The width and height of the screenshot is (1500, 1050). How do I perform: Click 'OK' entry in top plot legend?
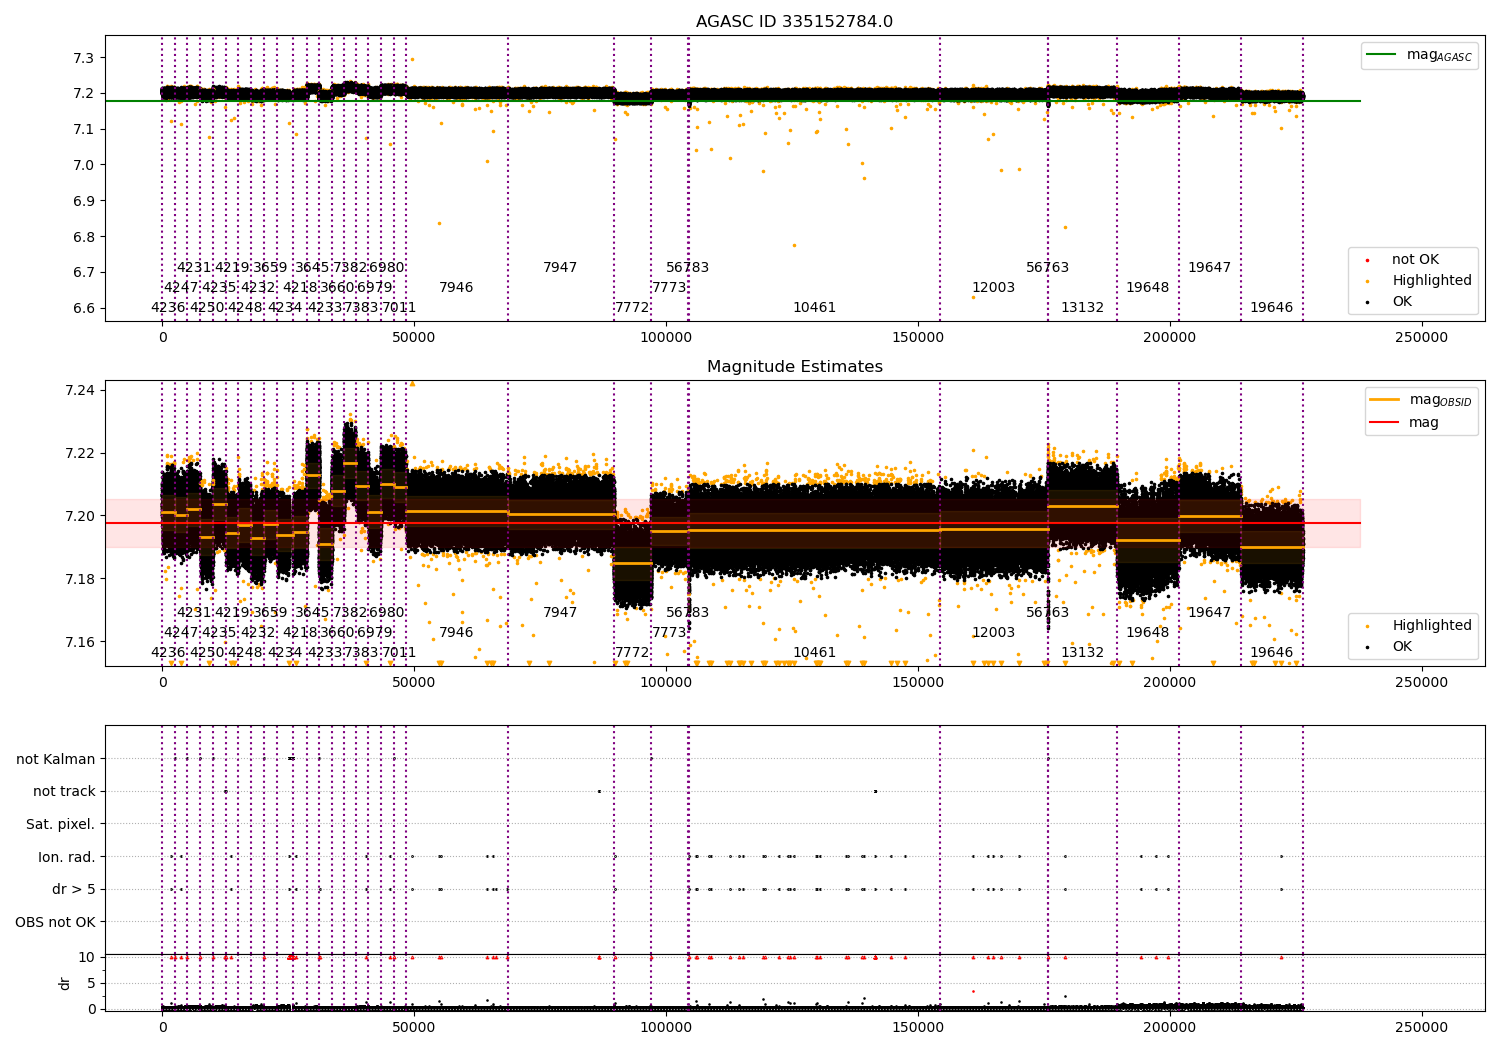click(1402, 302)
